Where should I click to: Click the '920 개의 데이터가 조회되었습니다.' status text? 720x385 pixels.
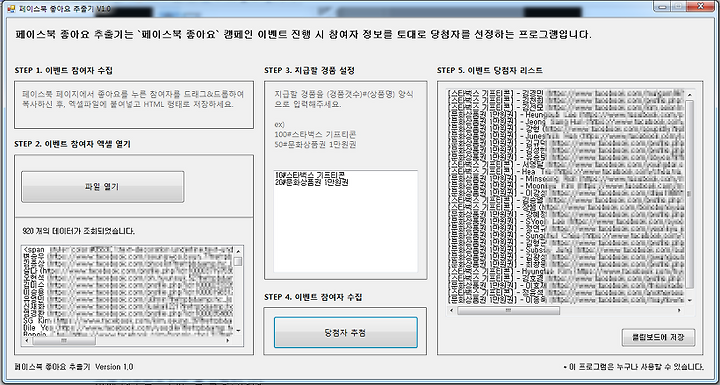pyautogui.click(x=79, y=231)
